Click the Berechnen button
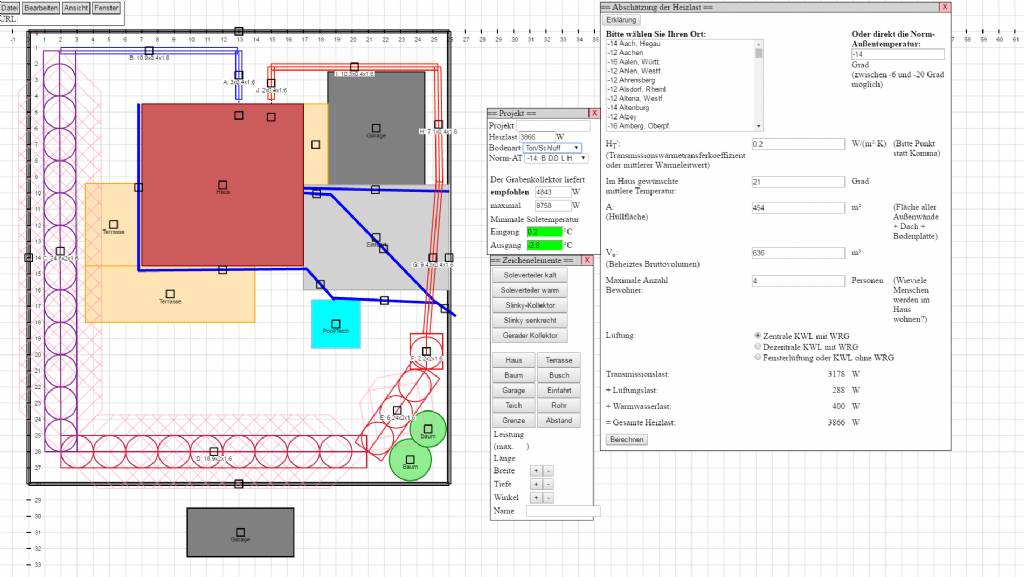 626,439
